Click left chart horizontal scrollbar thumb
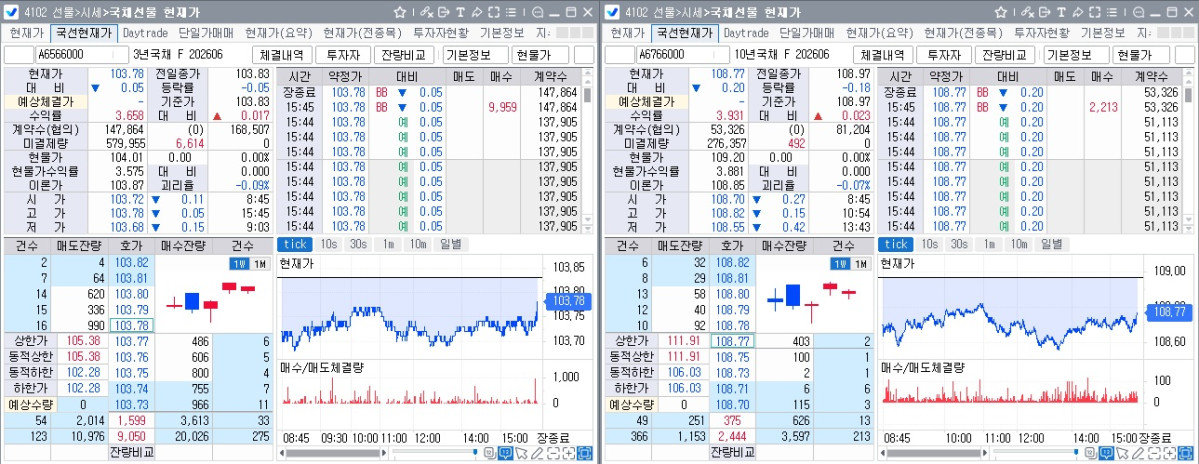Screen dimensions: 1199x464 point(333,453)
